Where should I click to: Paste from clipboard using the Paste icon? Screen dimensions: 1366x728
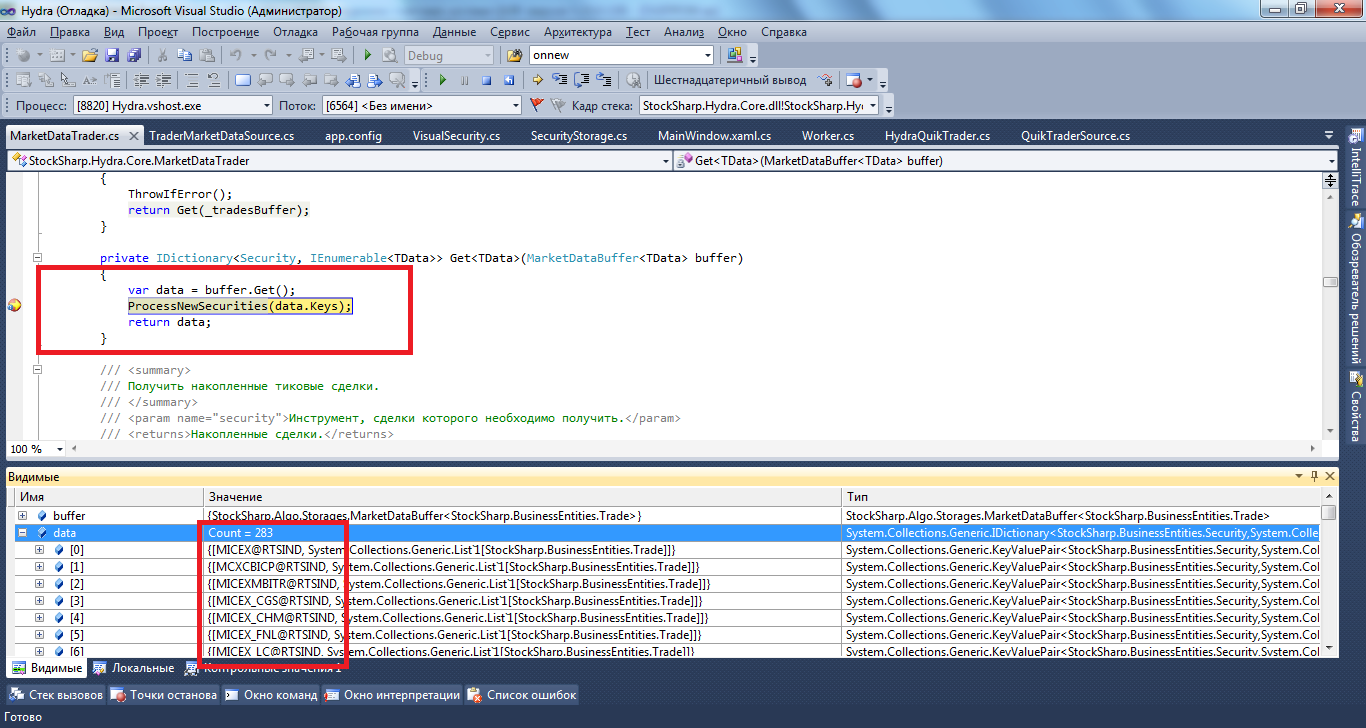(207, 55)
